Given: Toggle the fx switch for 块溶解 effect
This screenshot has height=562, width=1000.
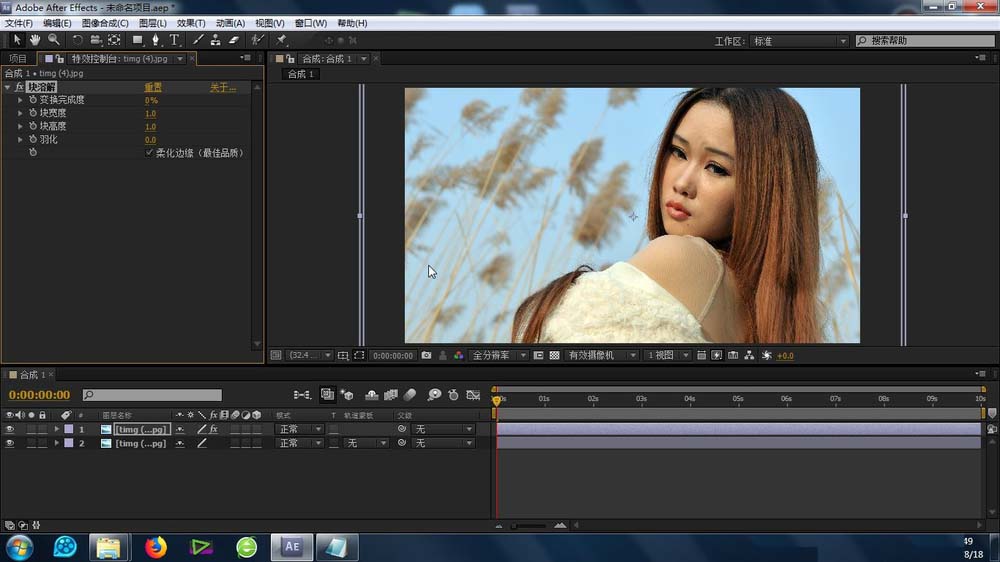Looking at the screenshot, I should click(19, 87).
